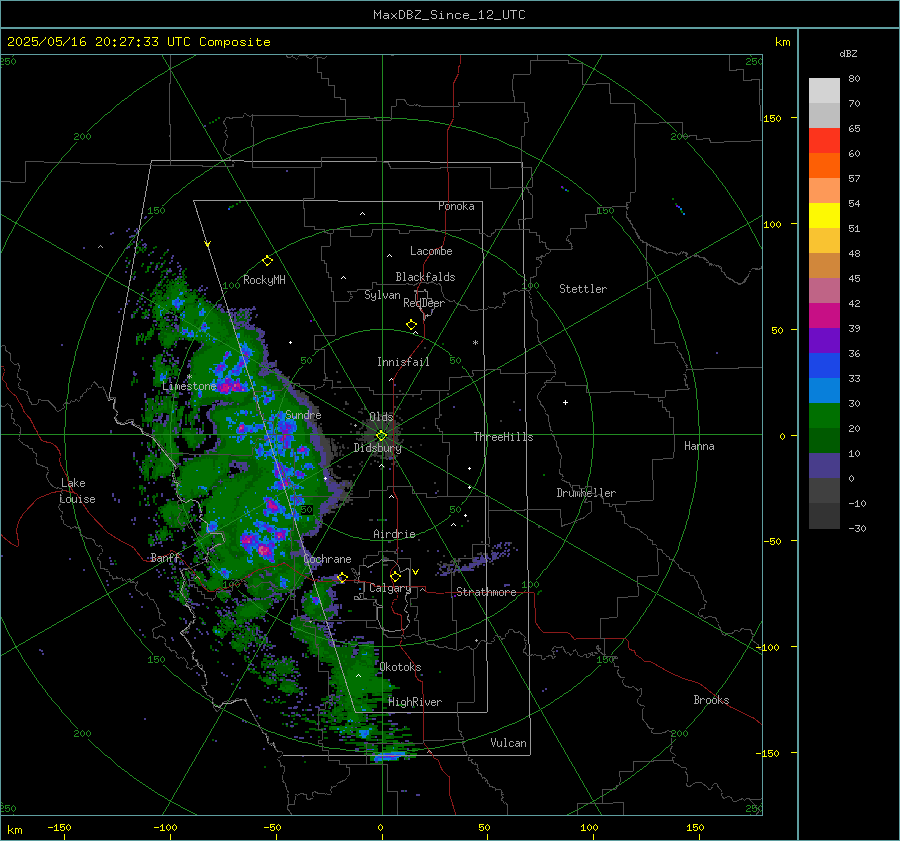Select the light gray 70-80 dBZ legend swatch
The image size is (900, 841).
[x=824, y=91]
